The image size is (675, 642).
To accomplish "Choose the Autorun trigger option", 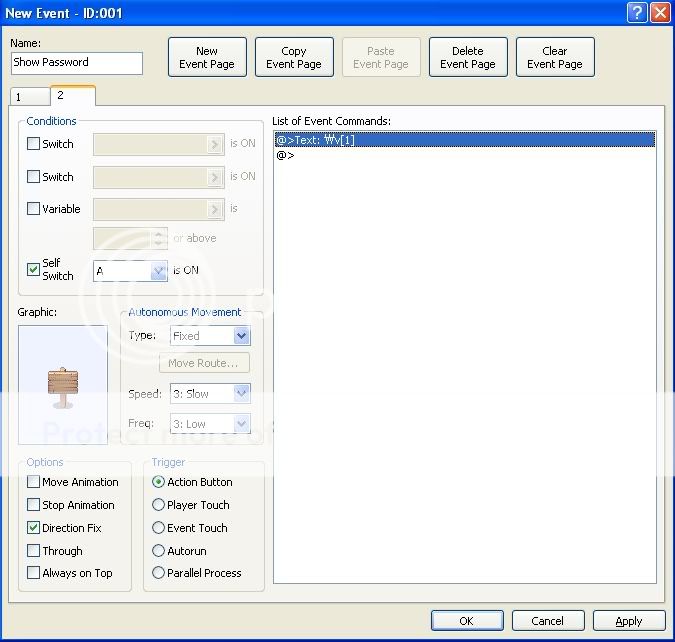I will click(x=158, y=551).
